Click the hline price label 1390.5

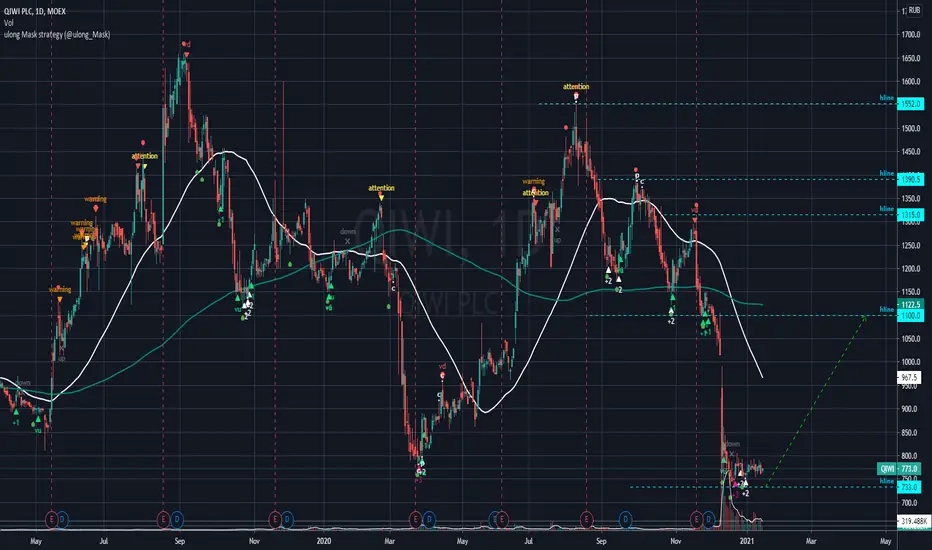point(911,179)
